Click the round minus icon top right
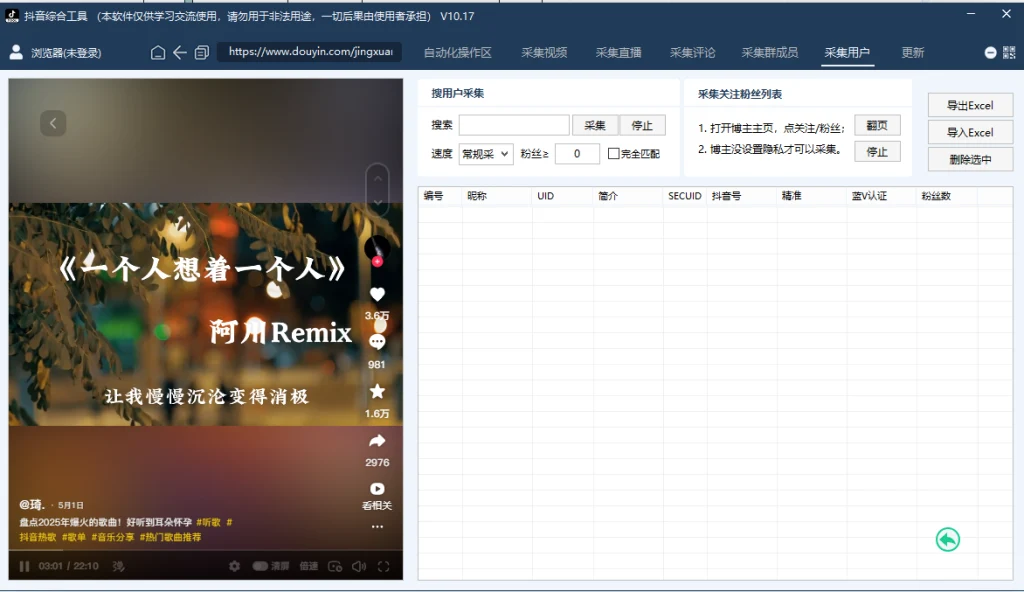 [990, 52]
